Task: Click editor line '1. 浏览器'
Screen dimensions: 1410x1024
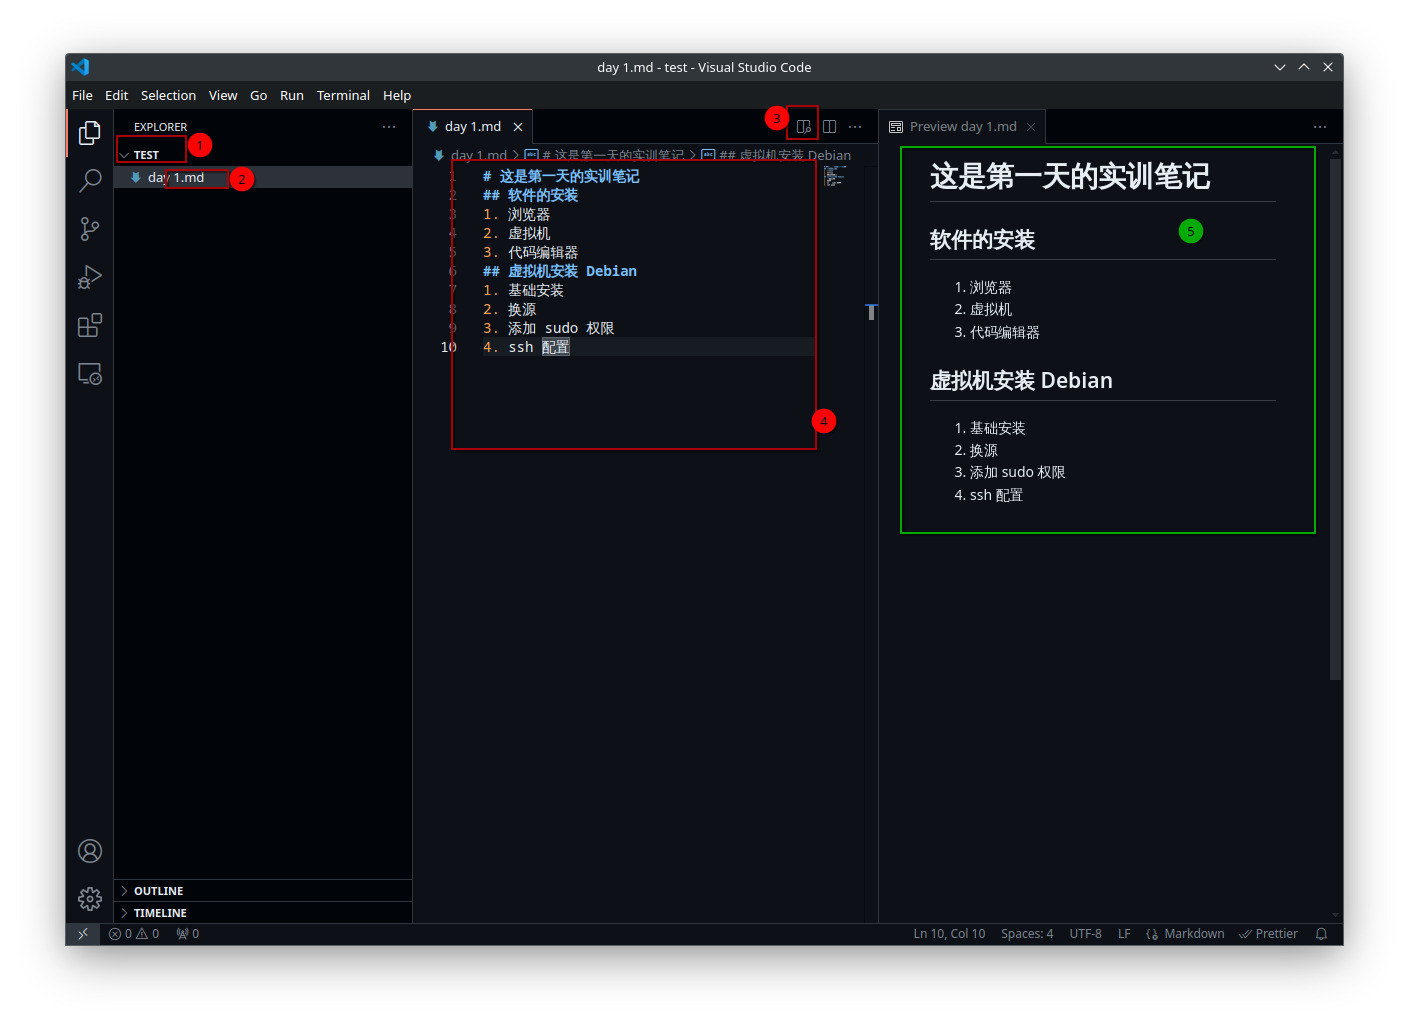Action: pos(516,214)
